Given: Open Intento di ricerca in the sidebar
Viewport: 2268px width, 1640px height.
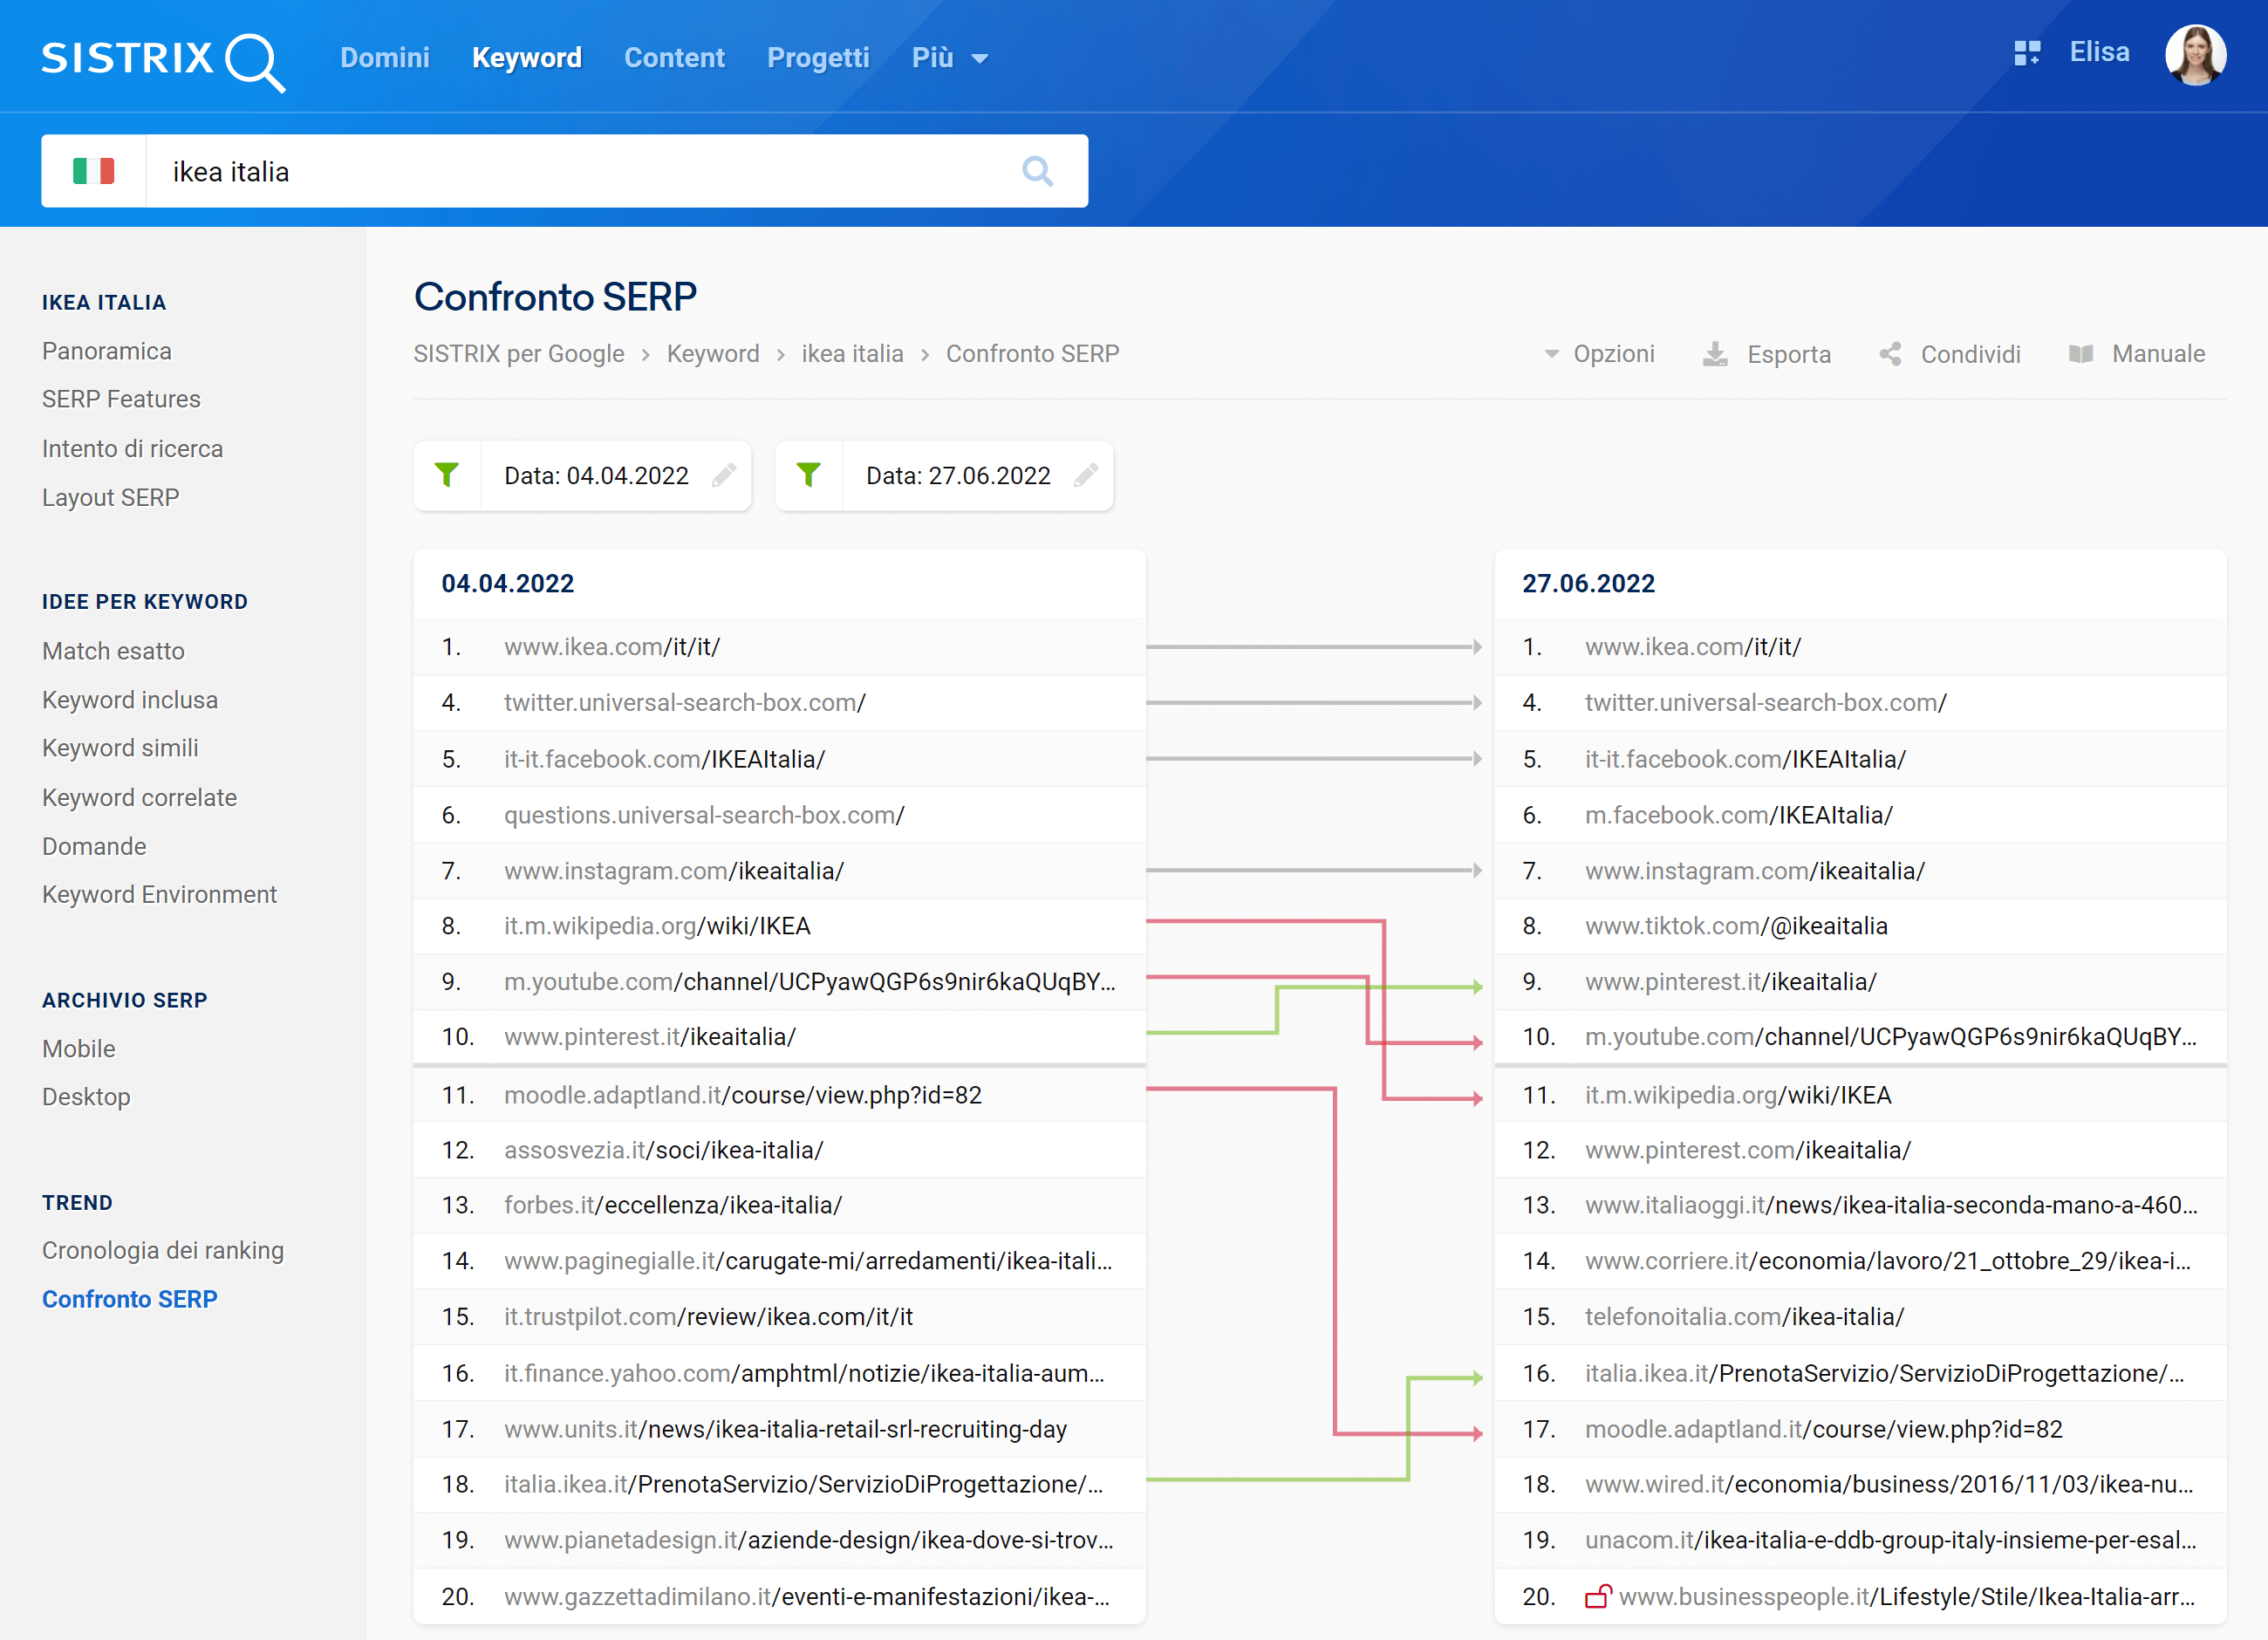Looking at the screenshot, I should [x=132, y=448].
